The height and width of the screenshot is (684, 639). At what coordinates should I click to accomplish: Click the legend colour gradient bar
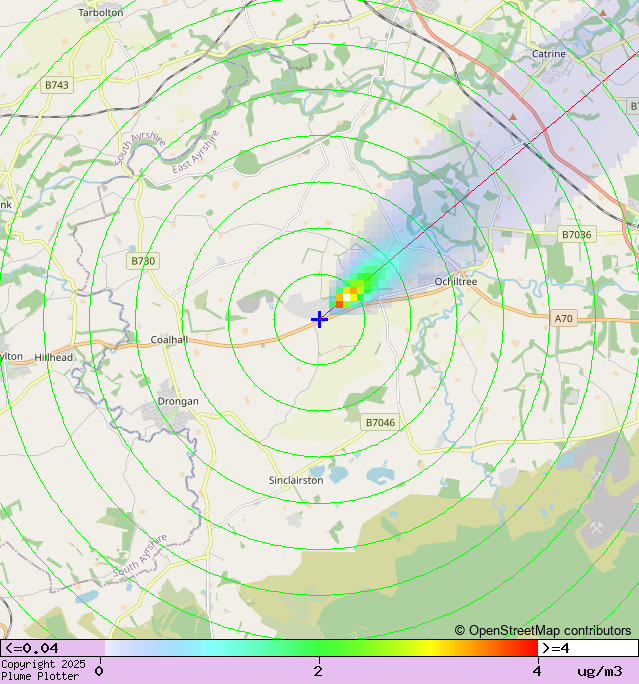click(321, 648)
